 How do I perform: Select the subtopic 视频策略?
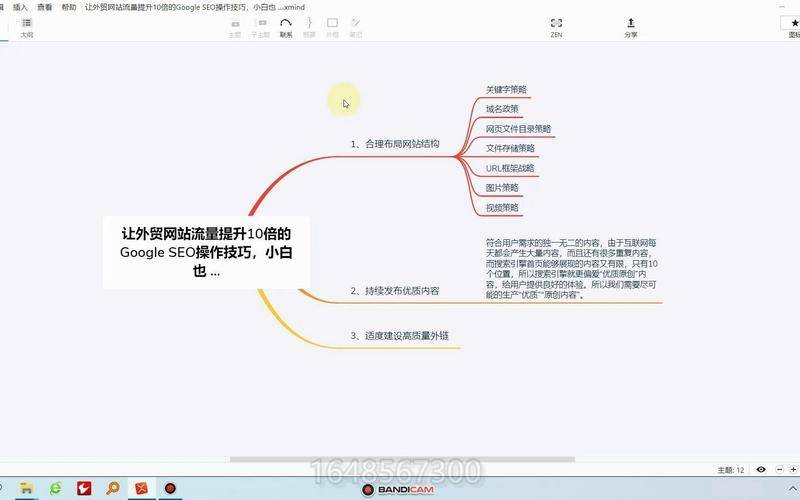[x=502, y=208]
